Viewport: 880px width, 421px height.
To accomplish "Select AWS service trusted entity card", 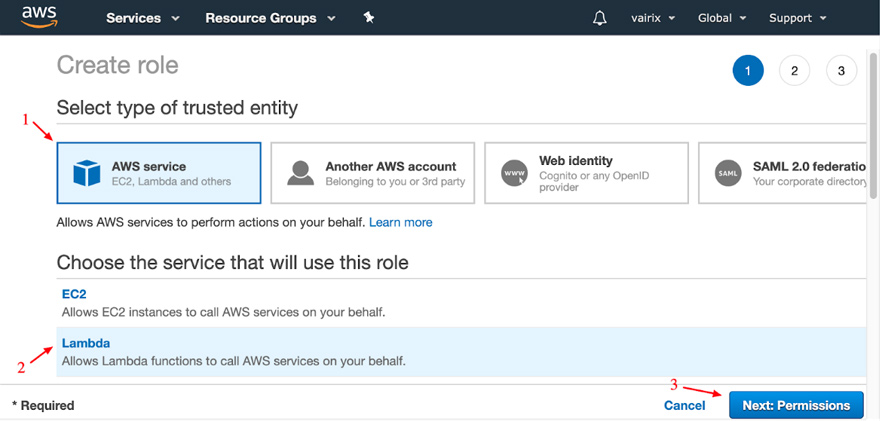I will pyautogui.click(x=159, y=173).
